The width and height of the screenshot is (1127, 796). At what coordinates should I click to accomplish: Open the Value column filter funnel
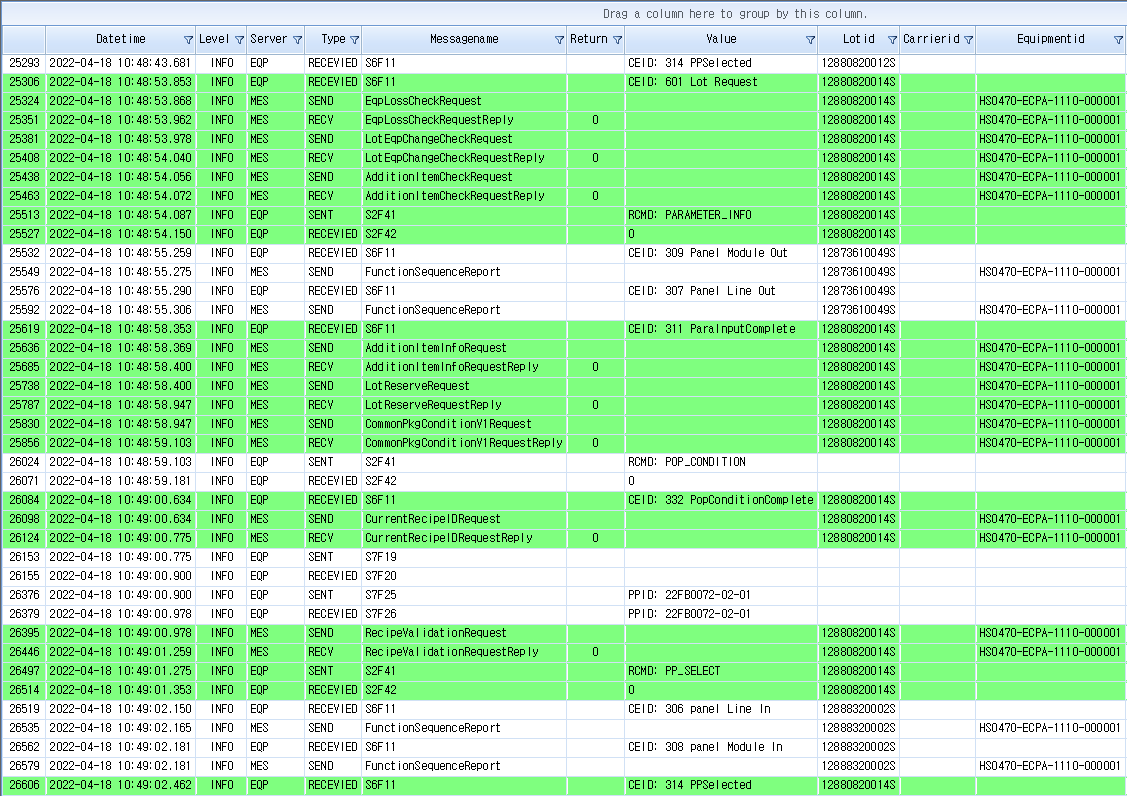pos(810,40)
